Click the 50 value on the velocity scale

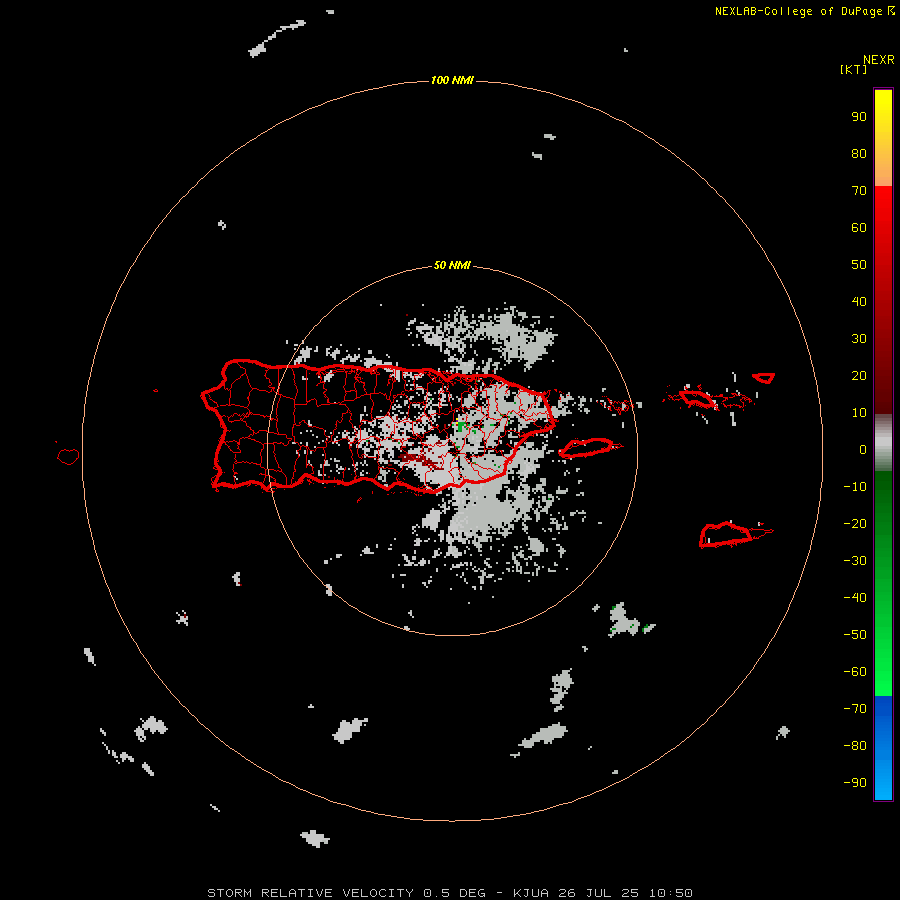tap(859, 265)
